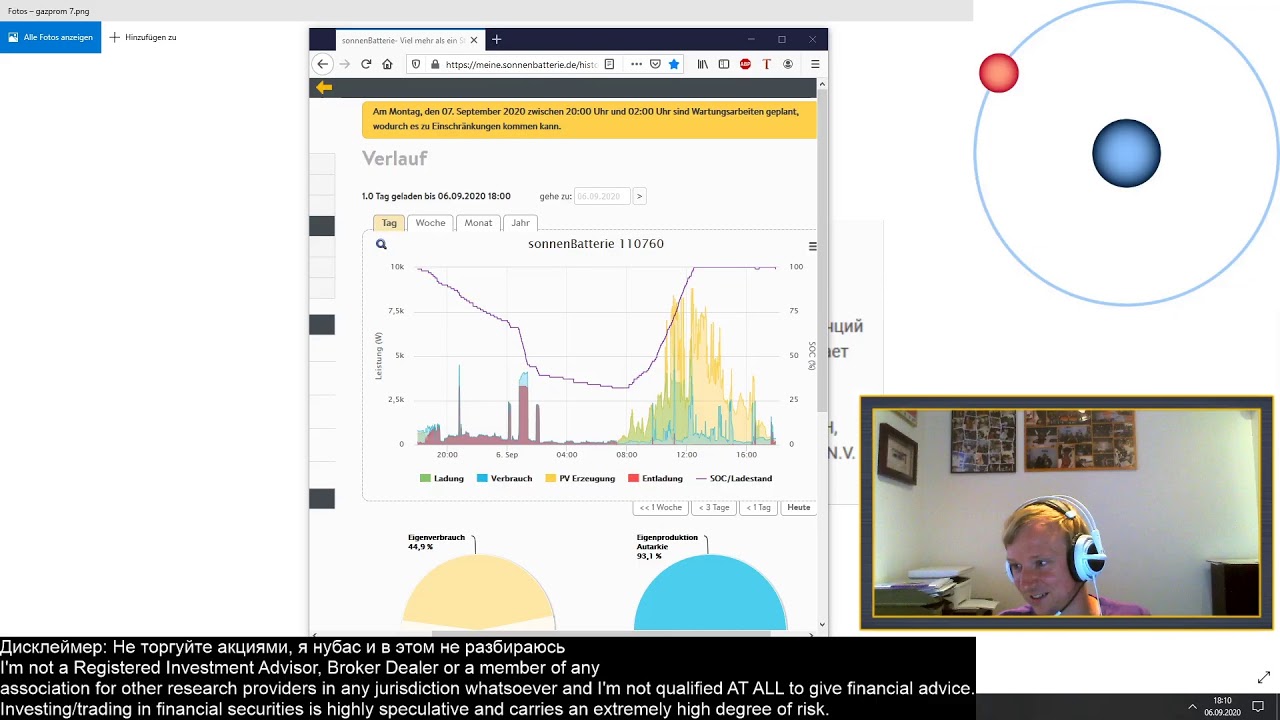1280x720 pixels.
Task: Toggle the Verbrauch series in legend
Action: point(505,479)
